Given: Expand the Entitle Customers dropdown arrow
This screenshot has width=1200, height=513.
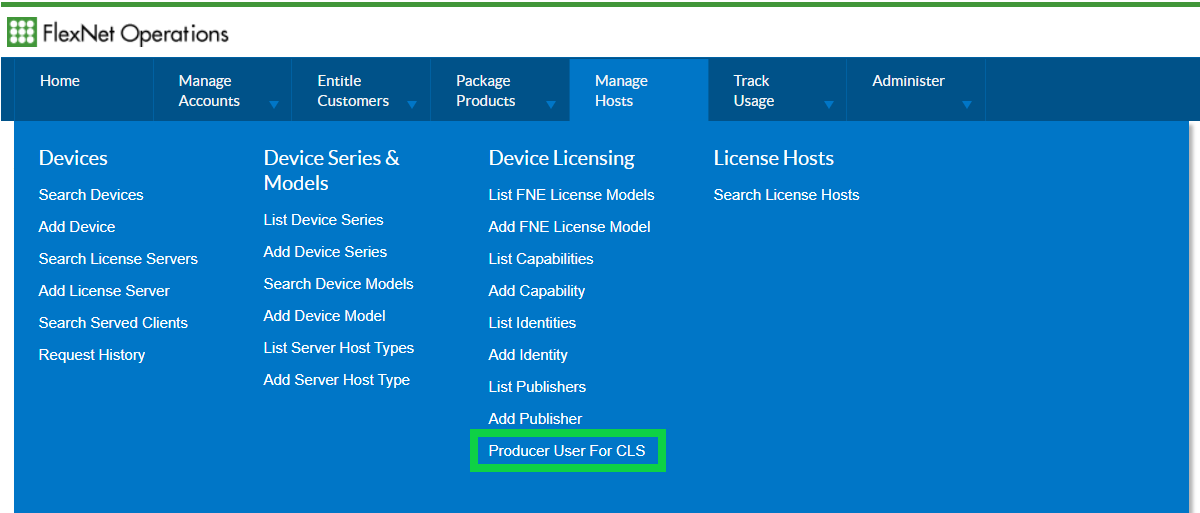Looking at the screenshot, I should click(411, 104).
